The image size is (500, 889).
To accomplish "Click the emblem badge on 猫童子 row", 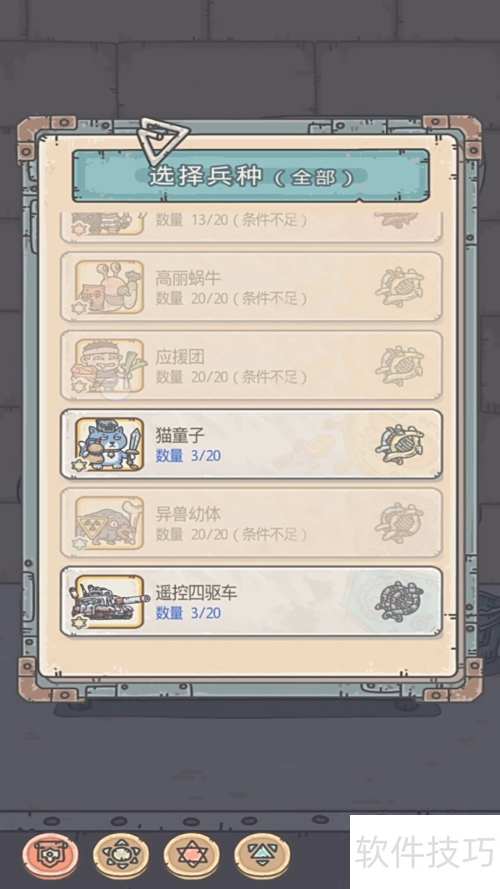I will point(400,444).
